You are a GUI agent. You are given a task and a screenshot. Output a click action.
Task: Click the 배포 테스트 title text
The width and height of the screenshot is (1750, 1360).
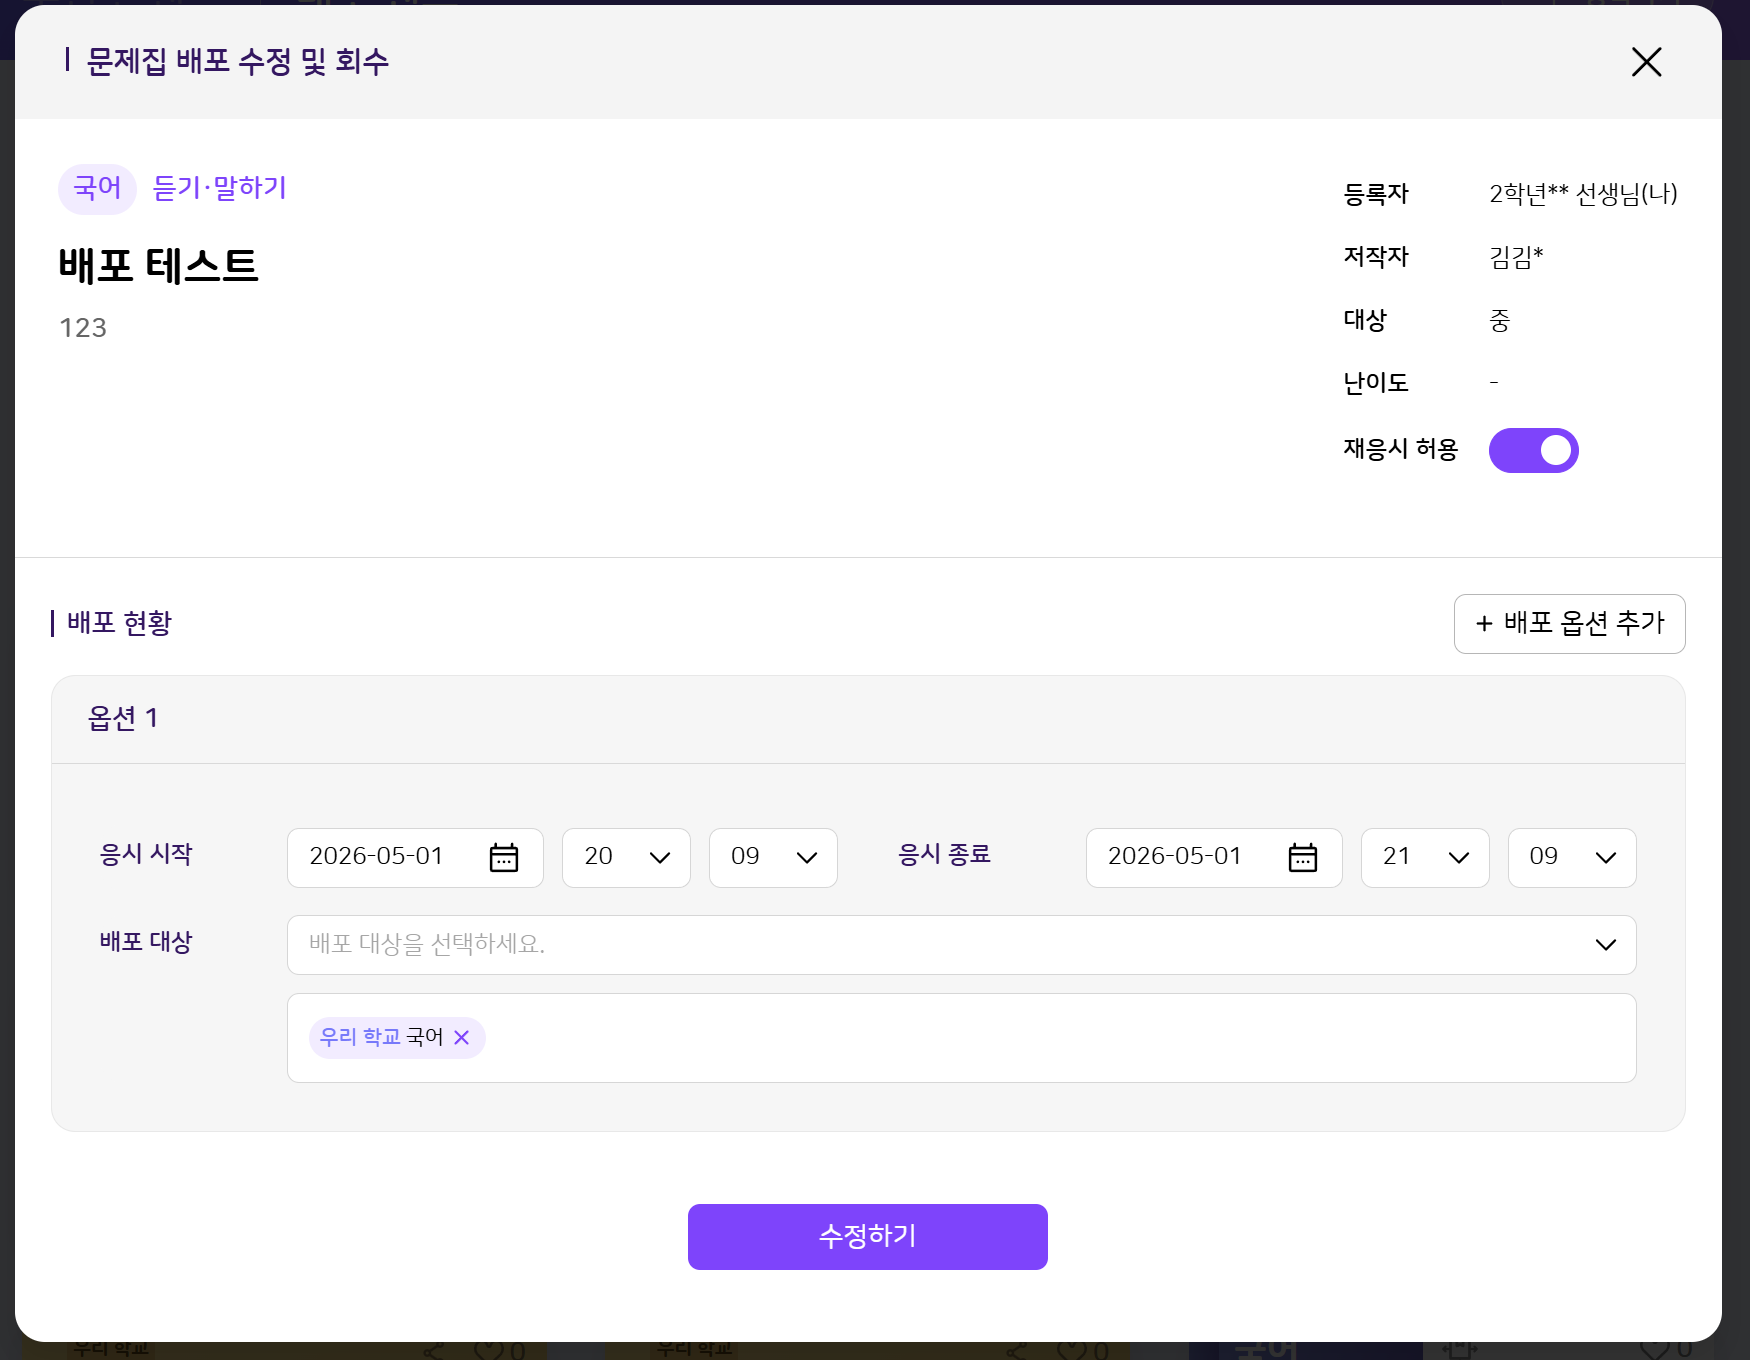(158, 266)
